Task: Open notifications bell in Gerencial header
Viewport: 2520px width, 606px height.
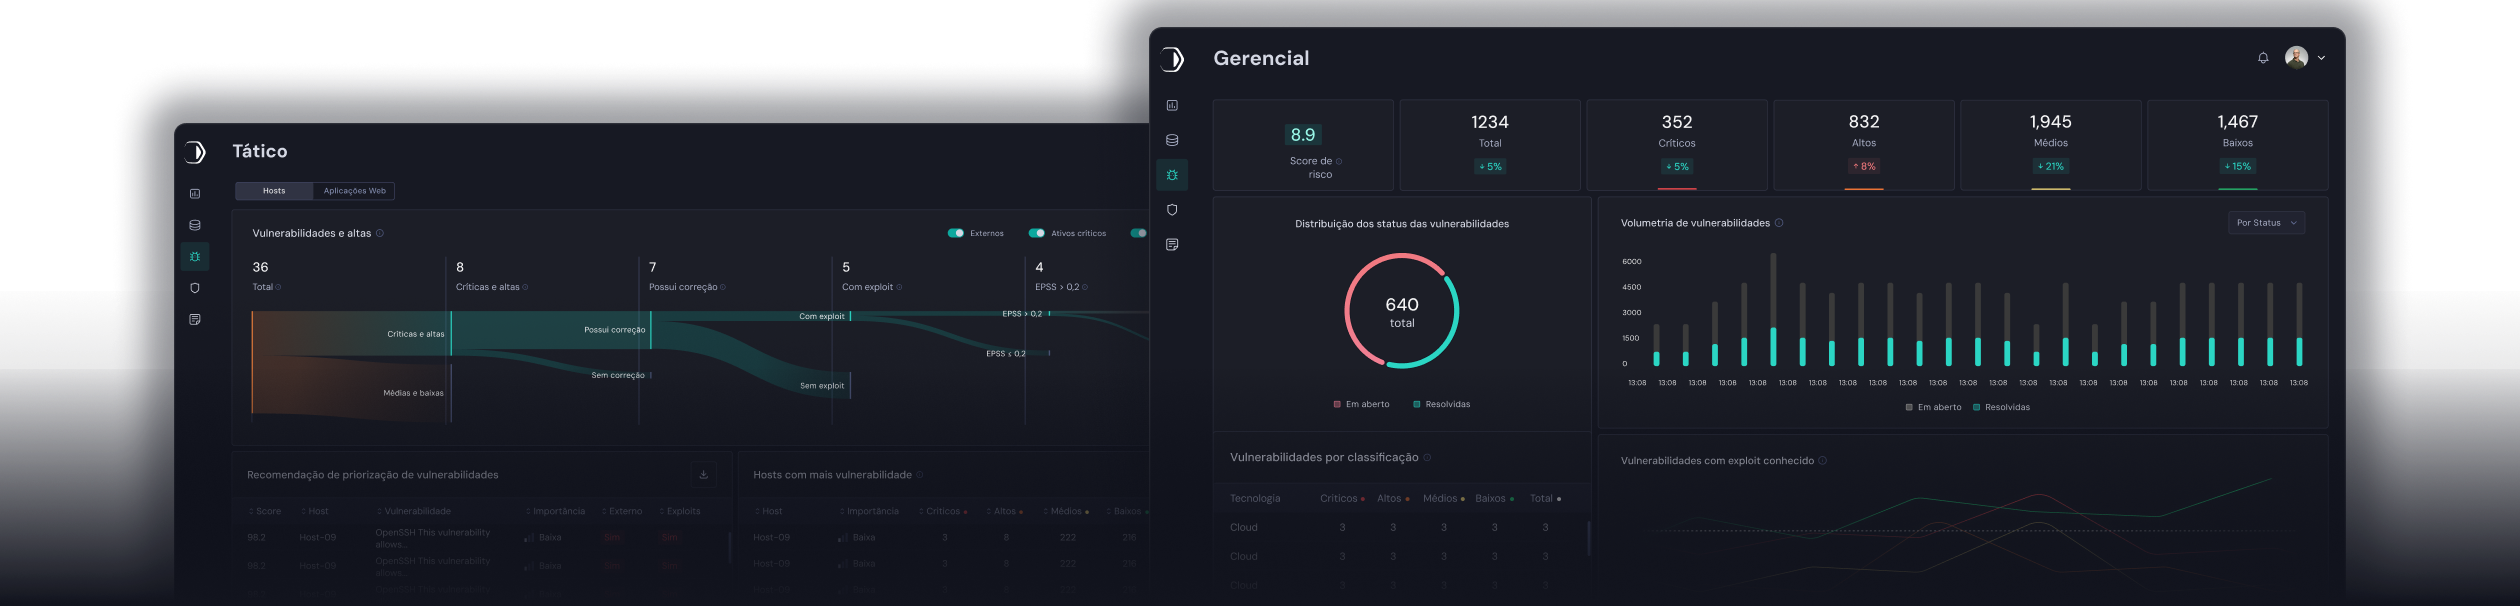Action: coord(2263,58)
